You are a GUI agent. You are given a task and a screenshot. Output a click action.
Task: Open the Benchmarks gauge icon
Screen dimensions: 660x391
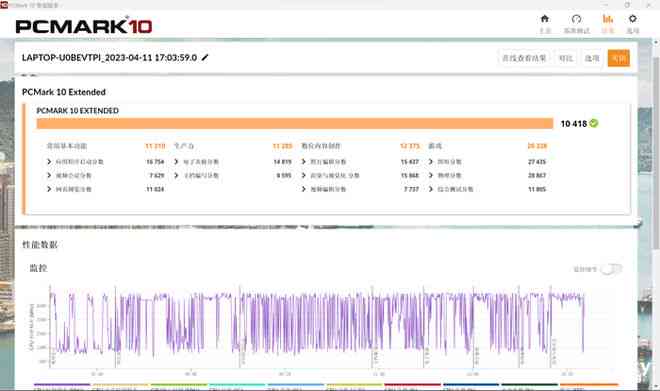(x=576, y=19)
